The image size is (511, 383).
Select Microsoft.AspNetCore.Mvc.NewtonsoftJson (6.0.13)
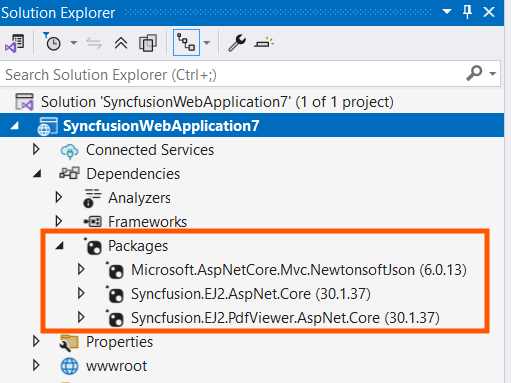pyautogui.click(x=299, y=270)
